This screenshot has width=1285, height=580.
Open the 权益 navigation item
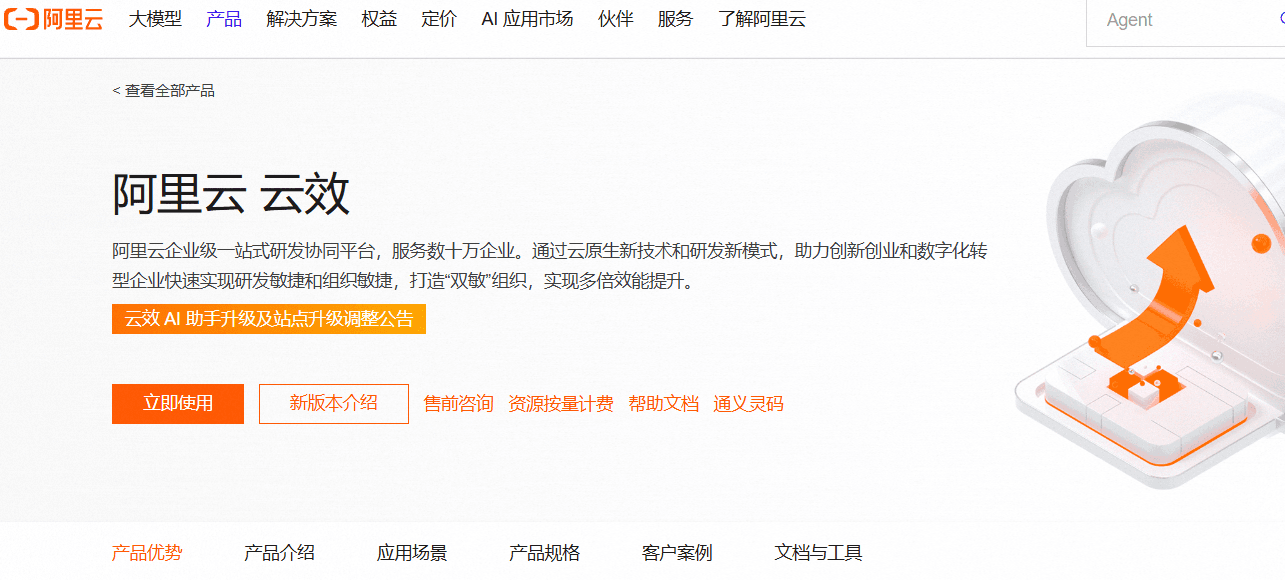(380, 19)
